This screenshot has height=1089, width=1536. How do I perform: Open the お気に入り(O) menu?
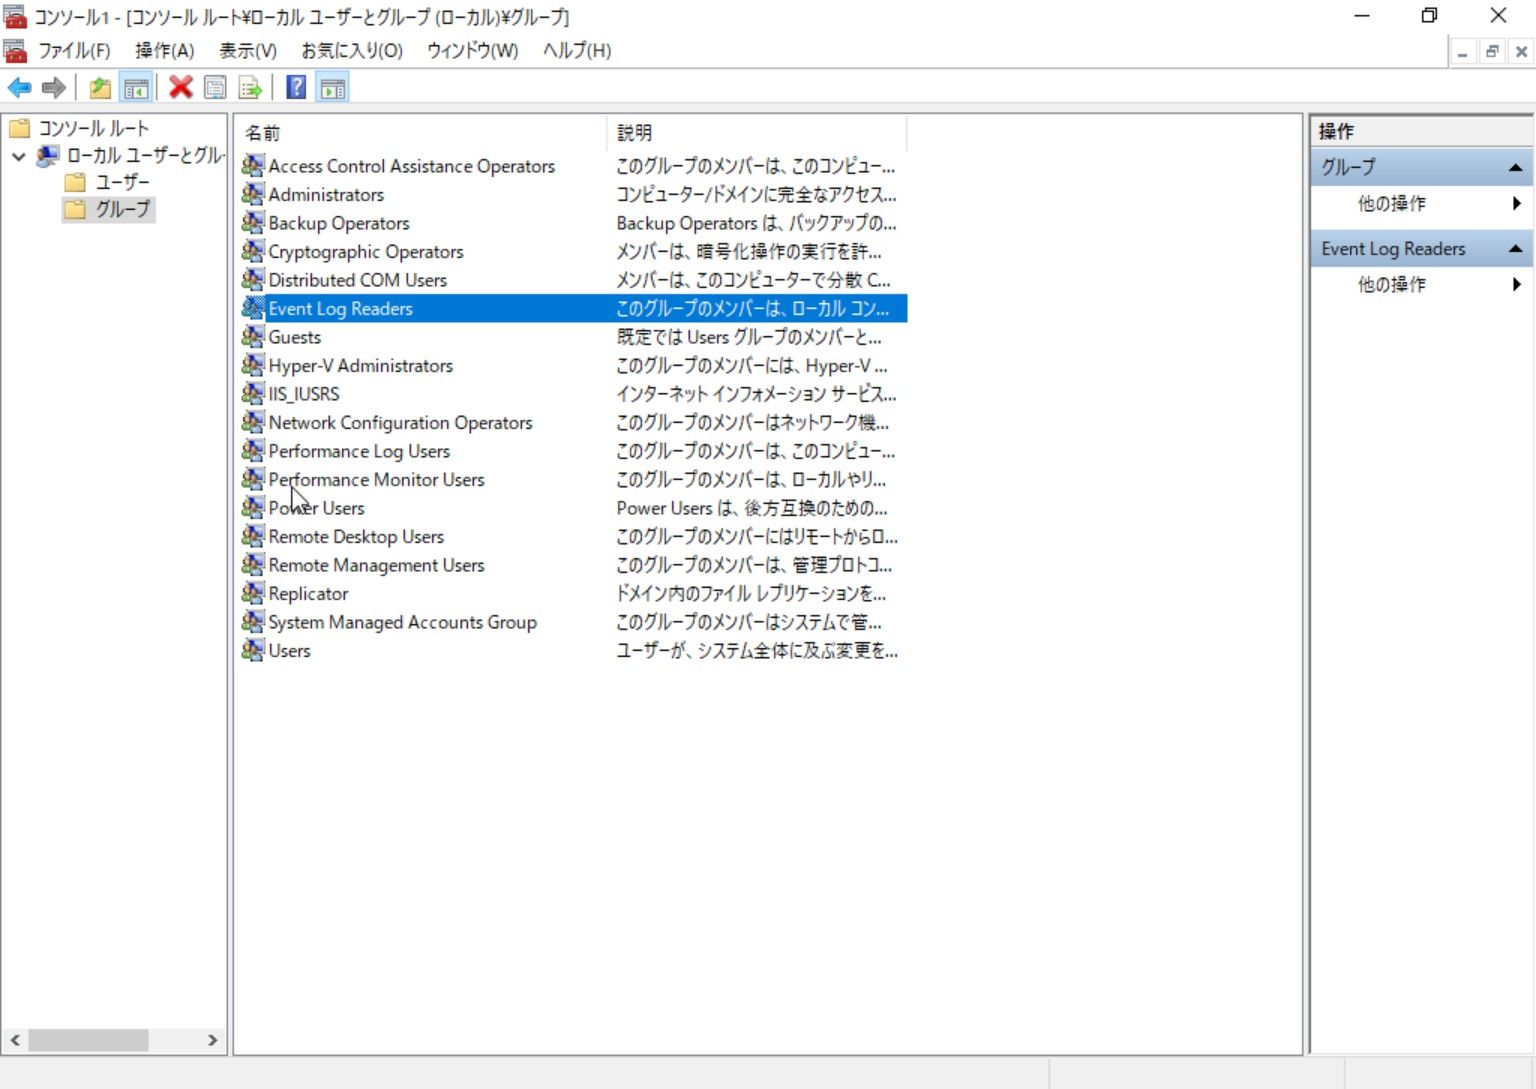click(x=352, y=50)
